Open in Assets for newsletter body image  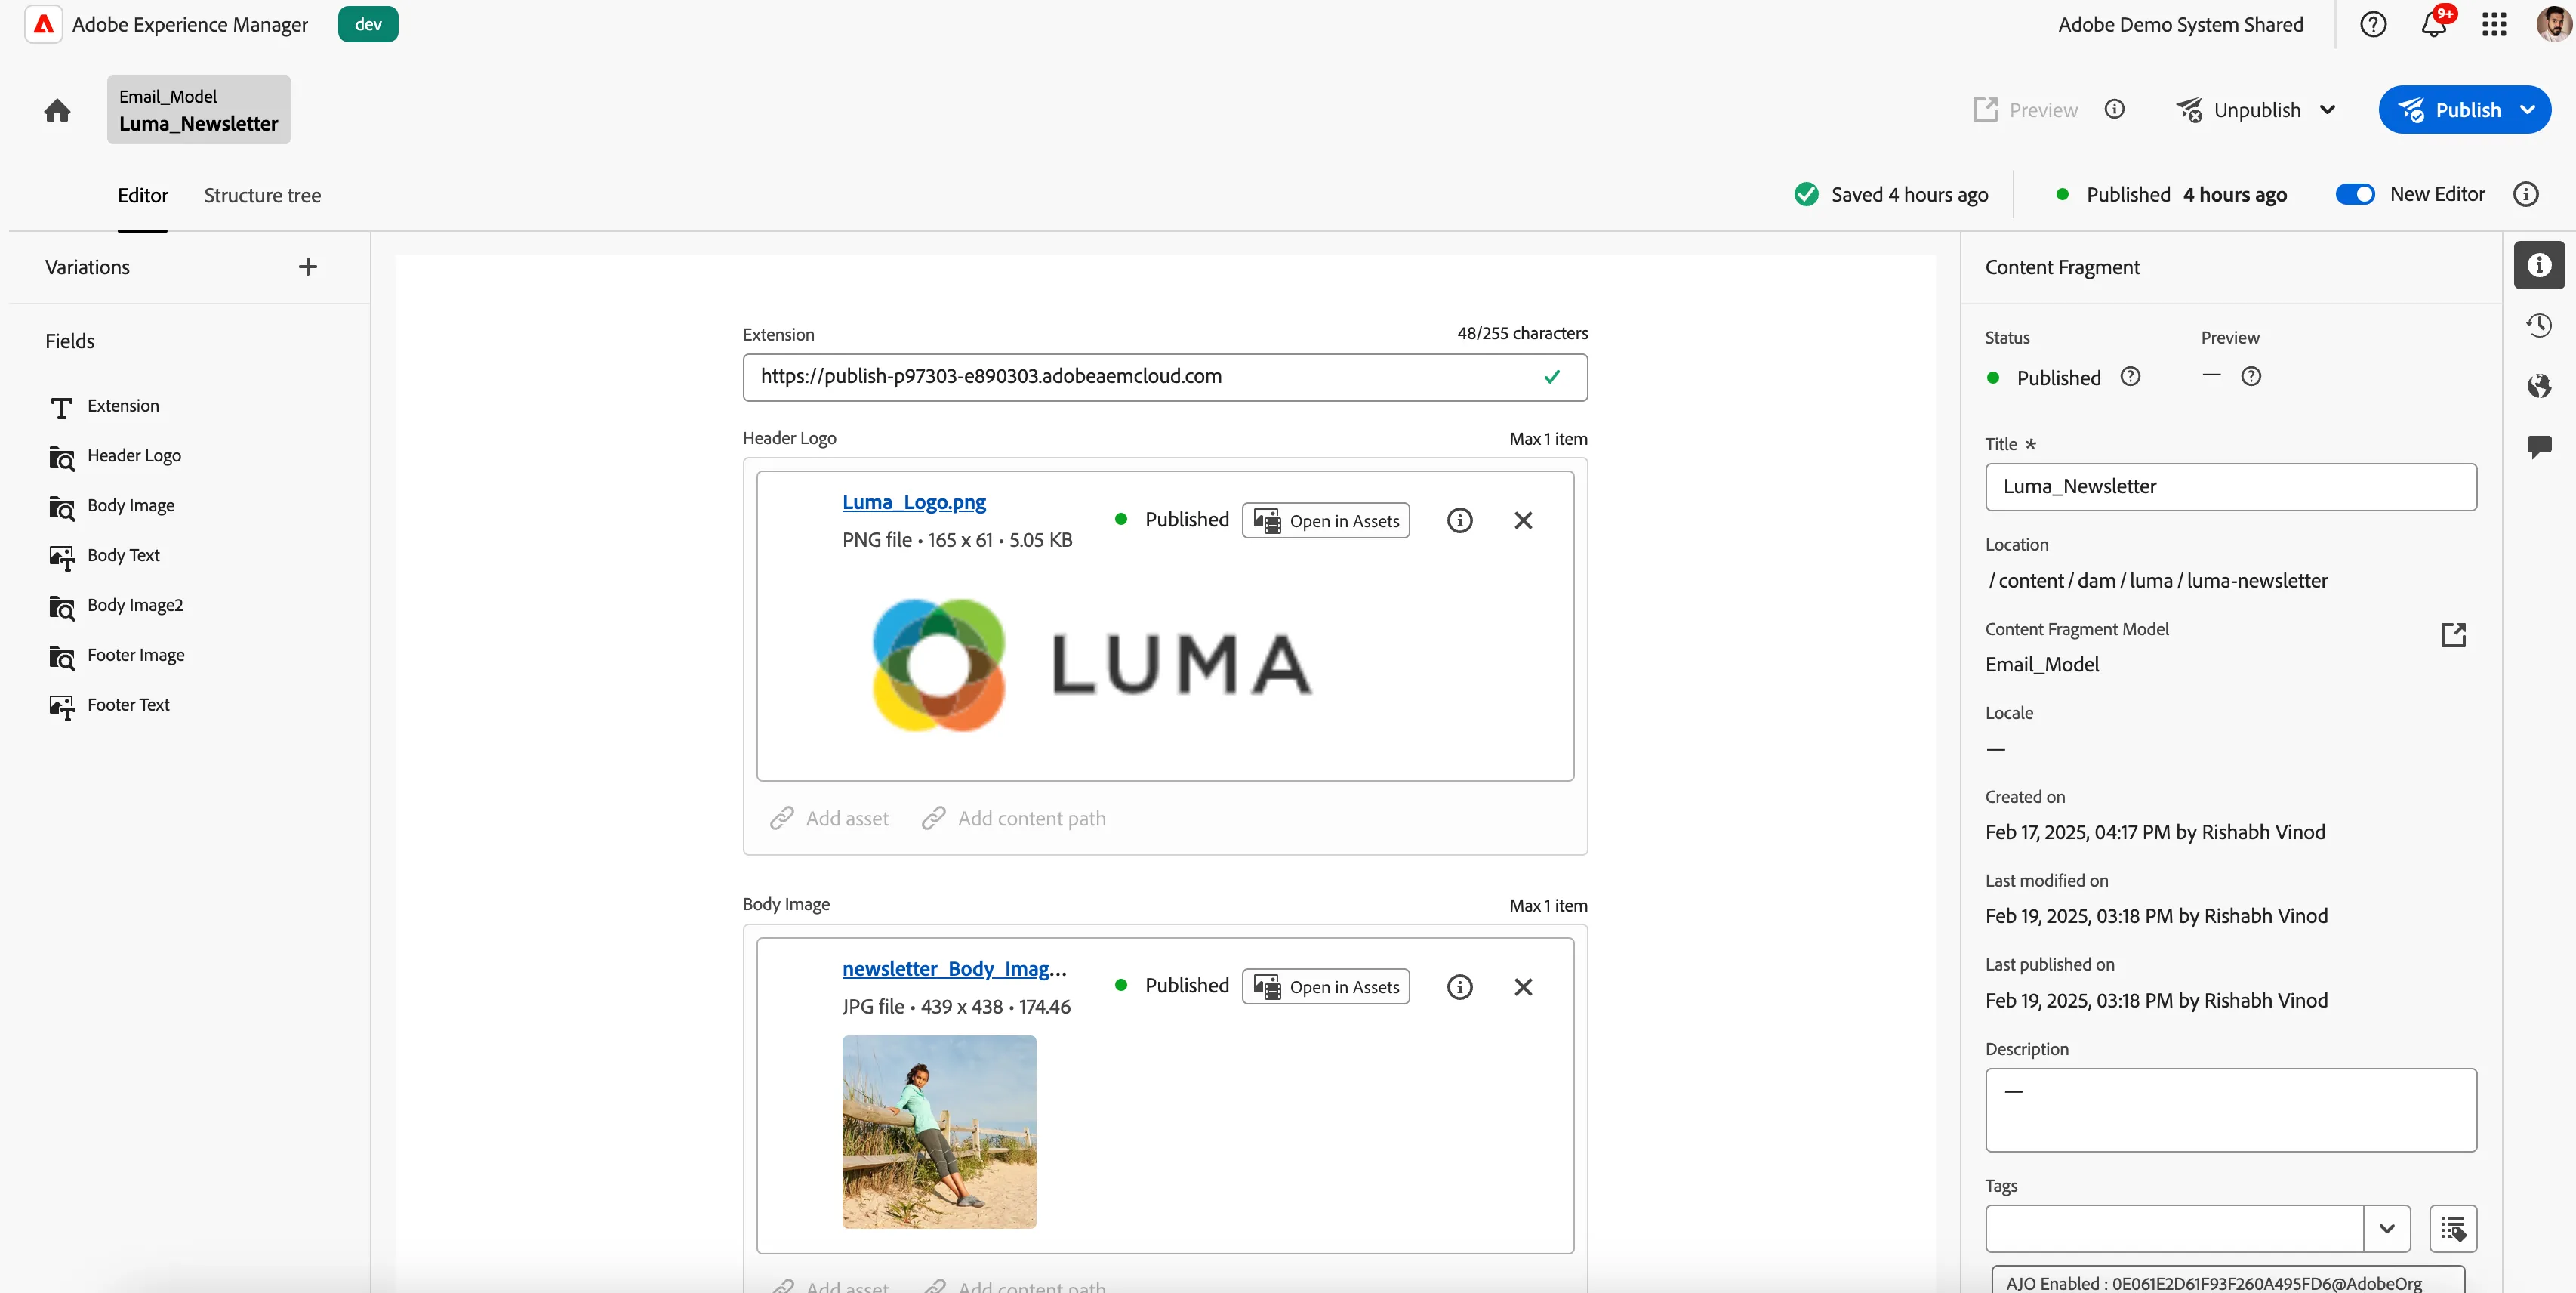1326,987
